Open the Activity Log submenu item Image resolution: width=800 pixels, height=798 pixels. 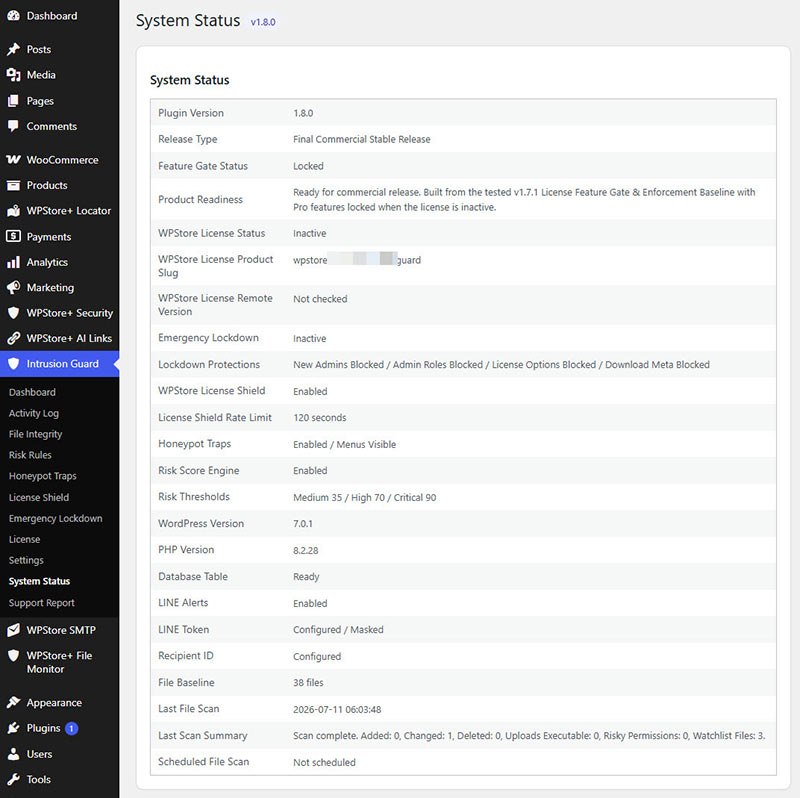(x=34, y=413)
